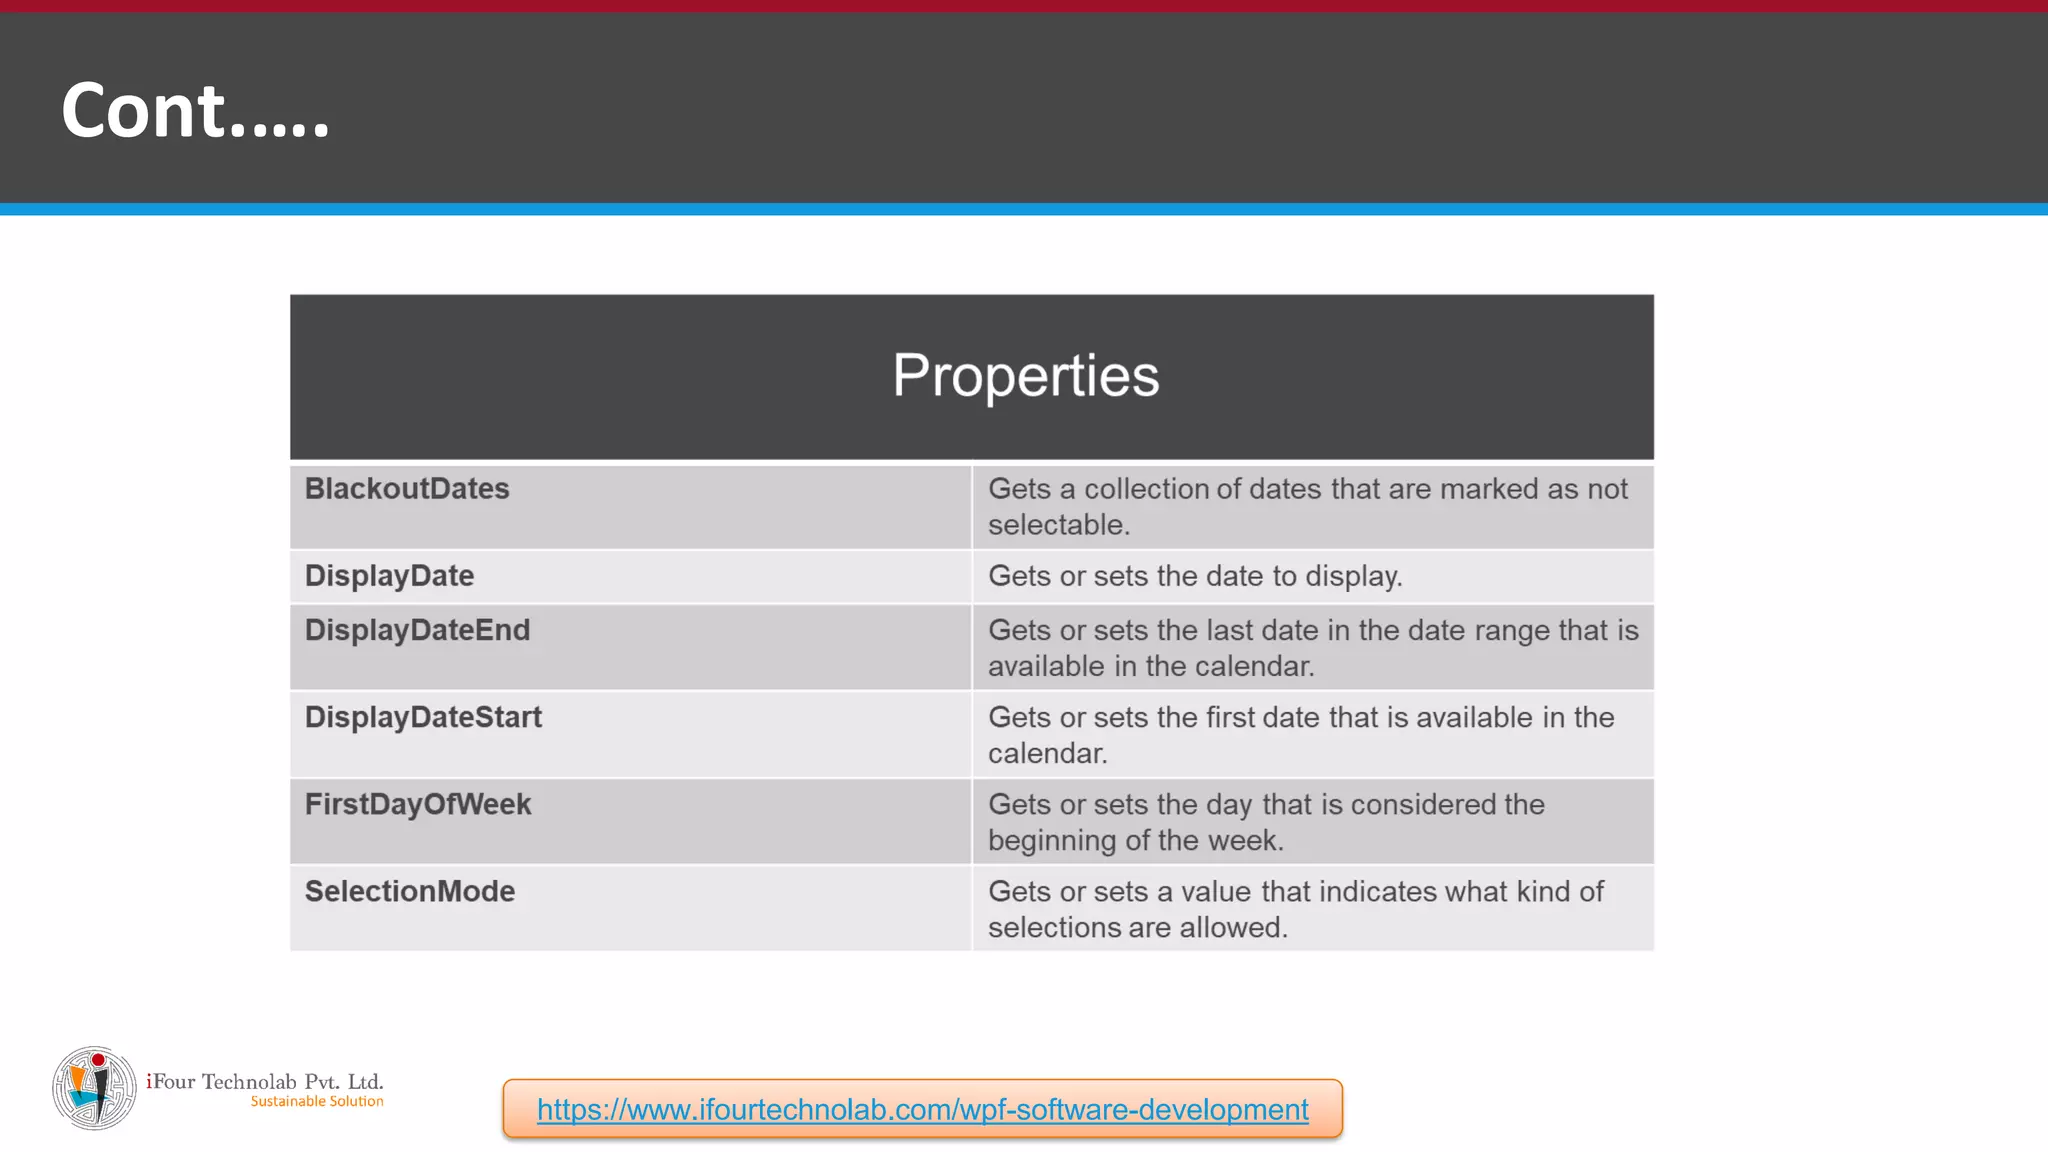
Task: Select the 'Sustainable Solution' tagline text
Action: click(317, 1101)
